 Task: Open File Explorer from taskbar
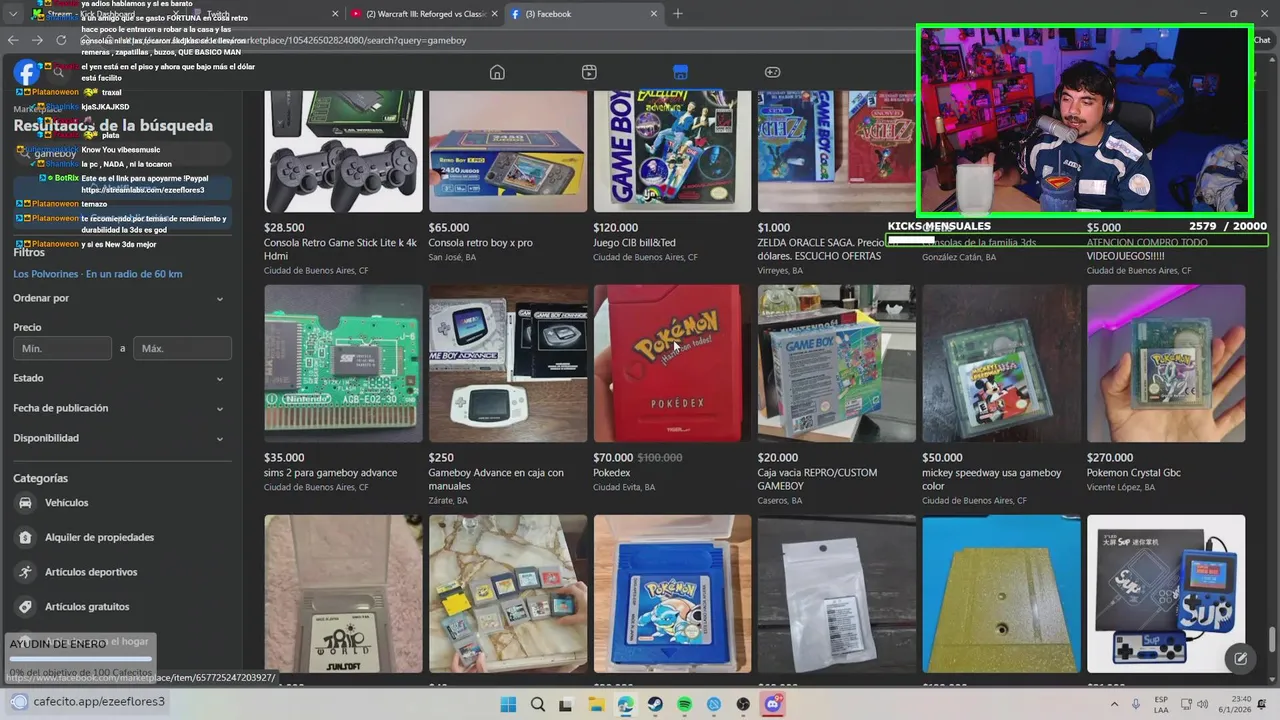pyautogui.click(x=596, y=704)
